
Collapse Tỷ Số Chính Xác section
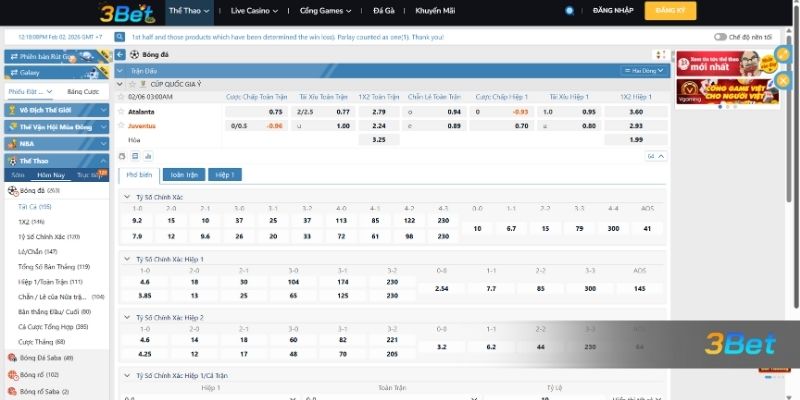(127, 197)
